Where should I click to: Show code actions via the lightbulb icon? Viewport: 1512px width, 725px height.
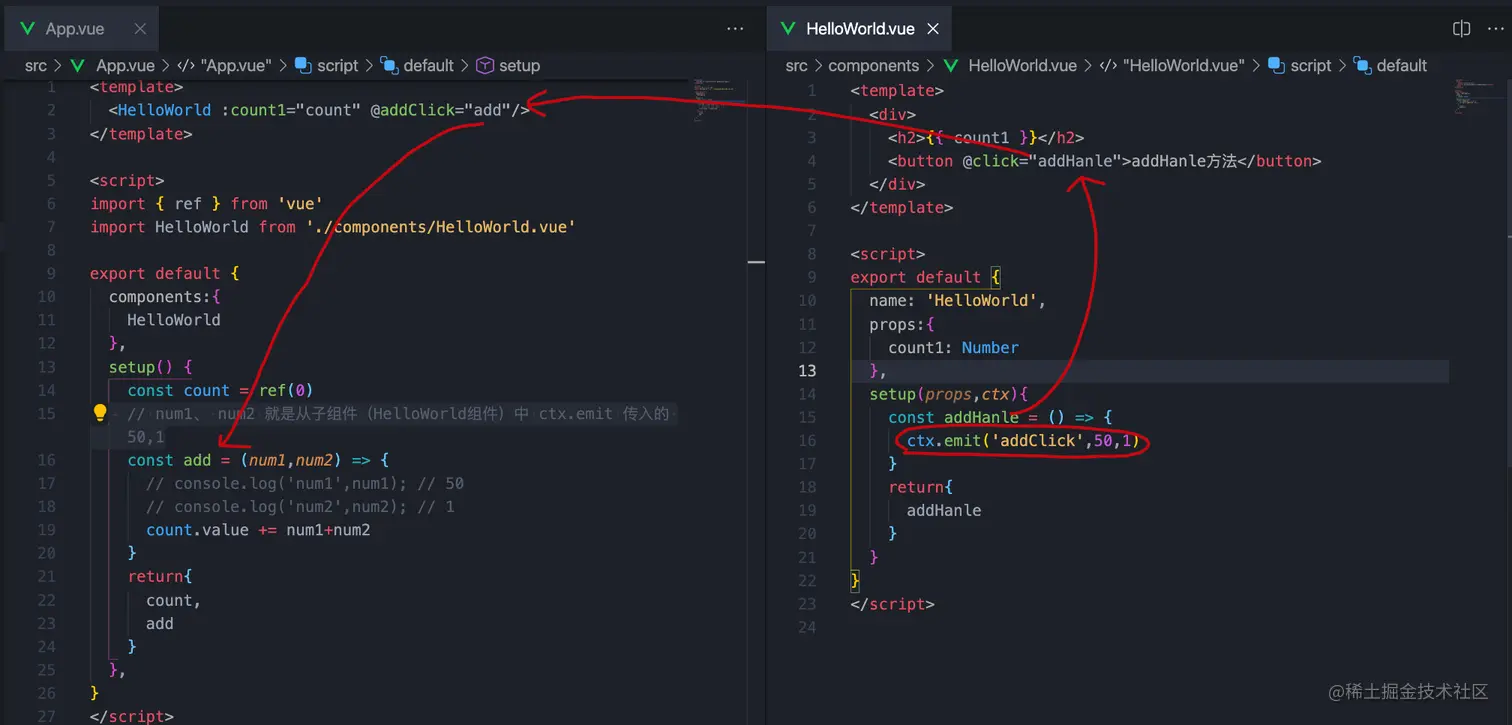tap(100, 412)
